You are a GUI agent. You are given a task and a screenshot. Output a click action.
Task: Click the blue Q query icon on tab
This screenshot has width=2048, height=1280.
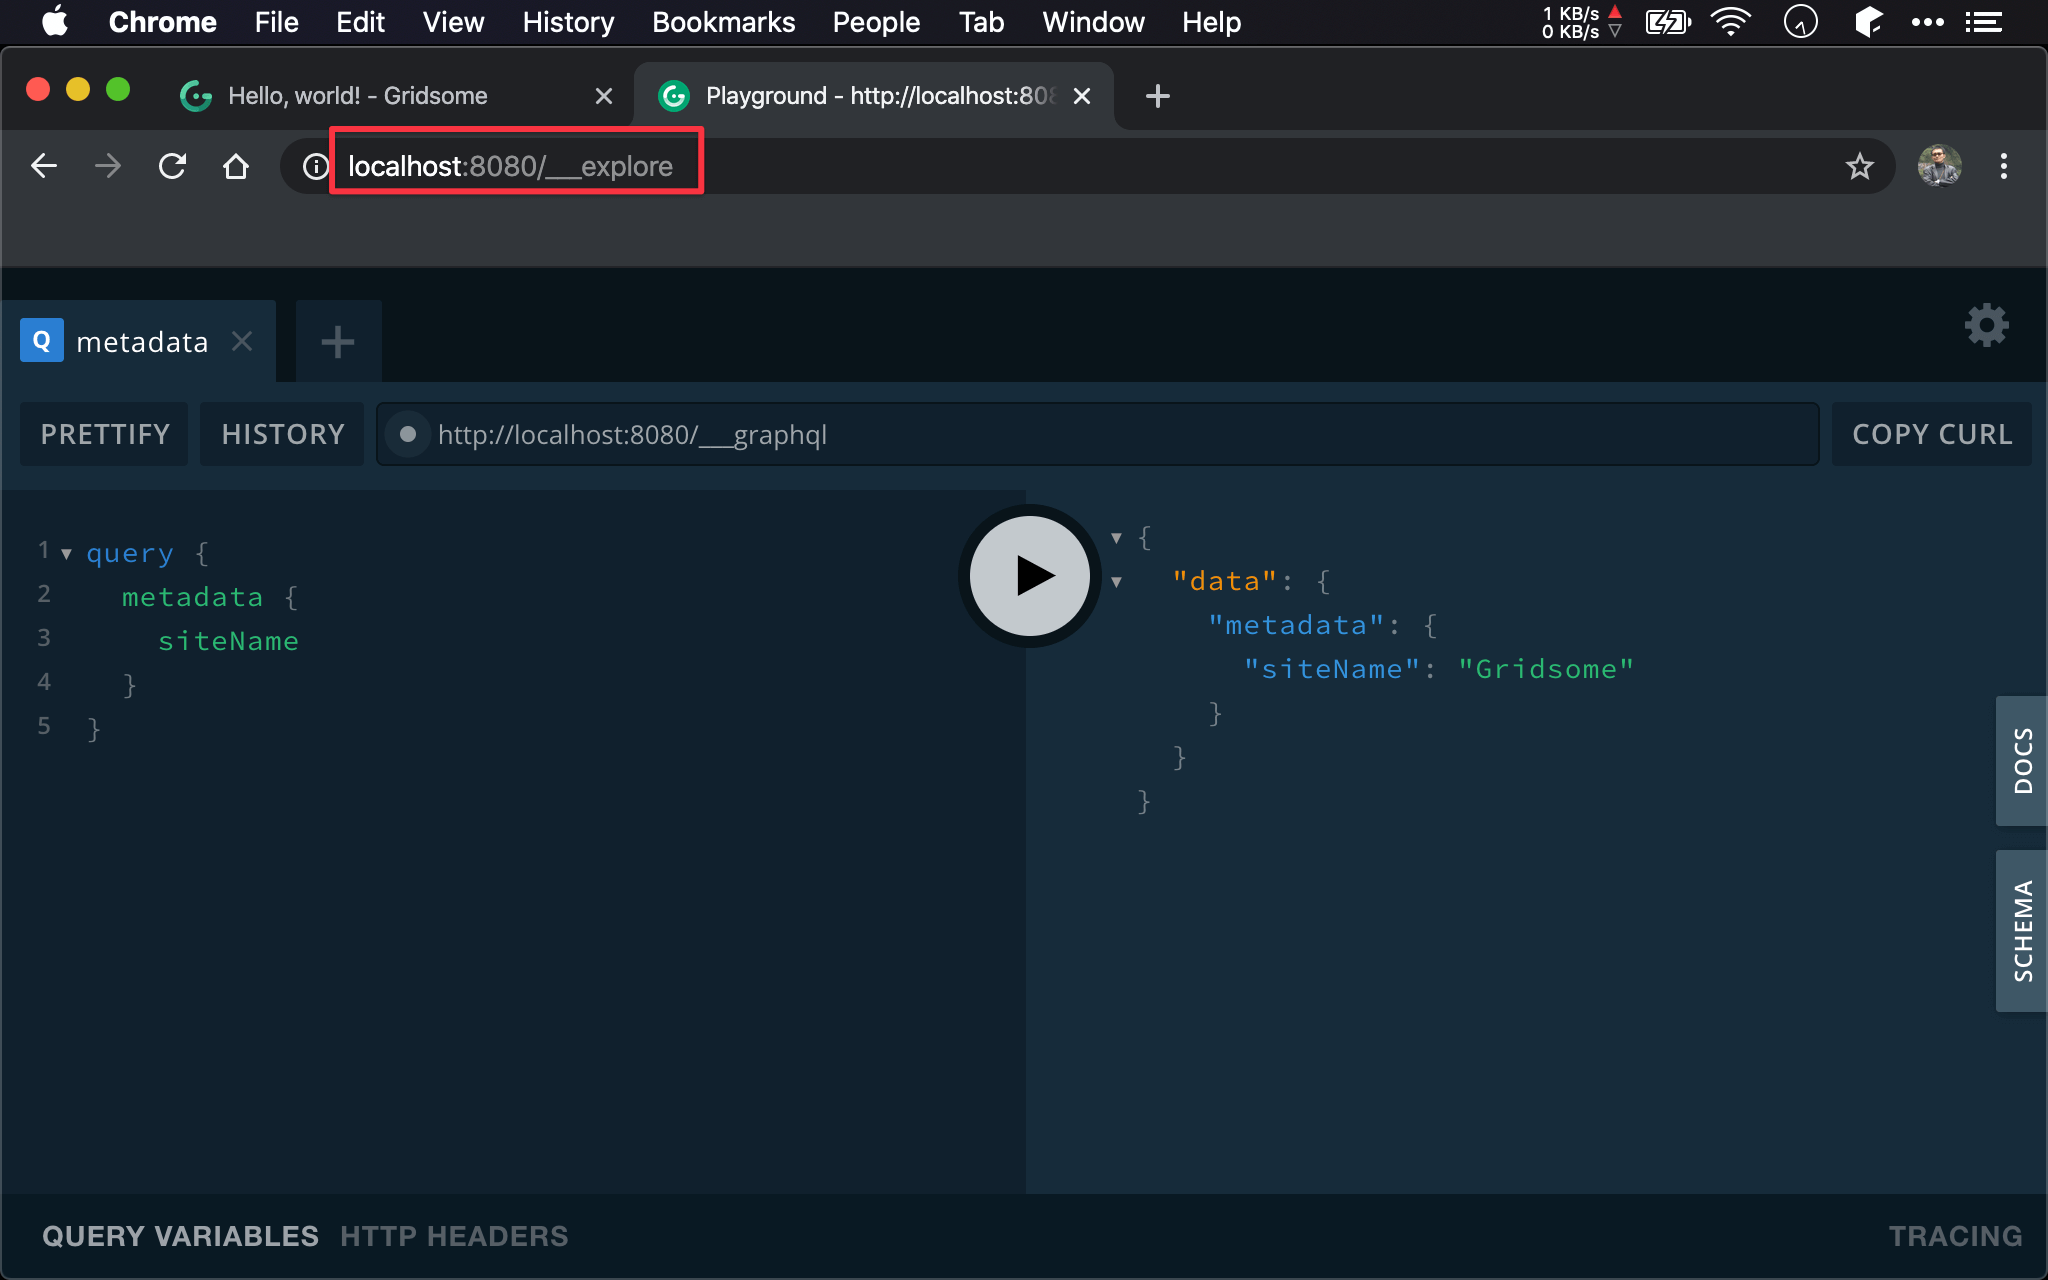pos(42,341)
